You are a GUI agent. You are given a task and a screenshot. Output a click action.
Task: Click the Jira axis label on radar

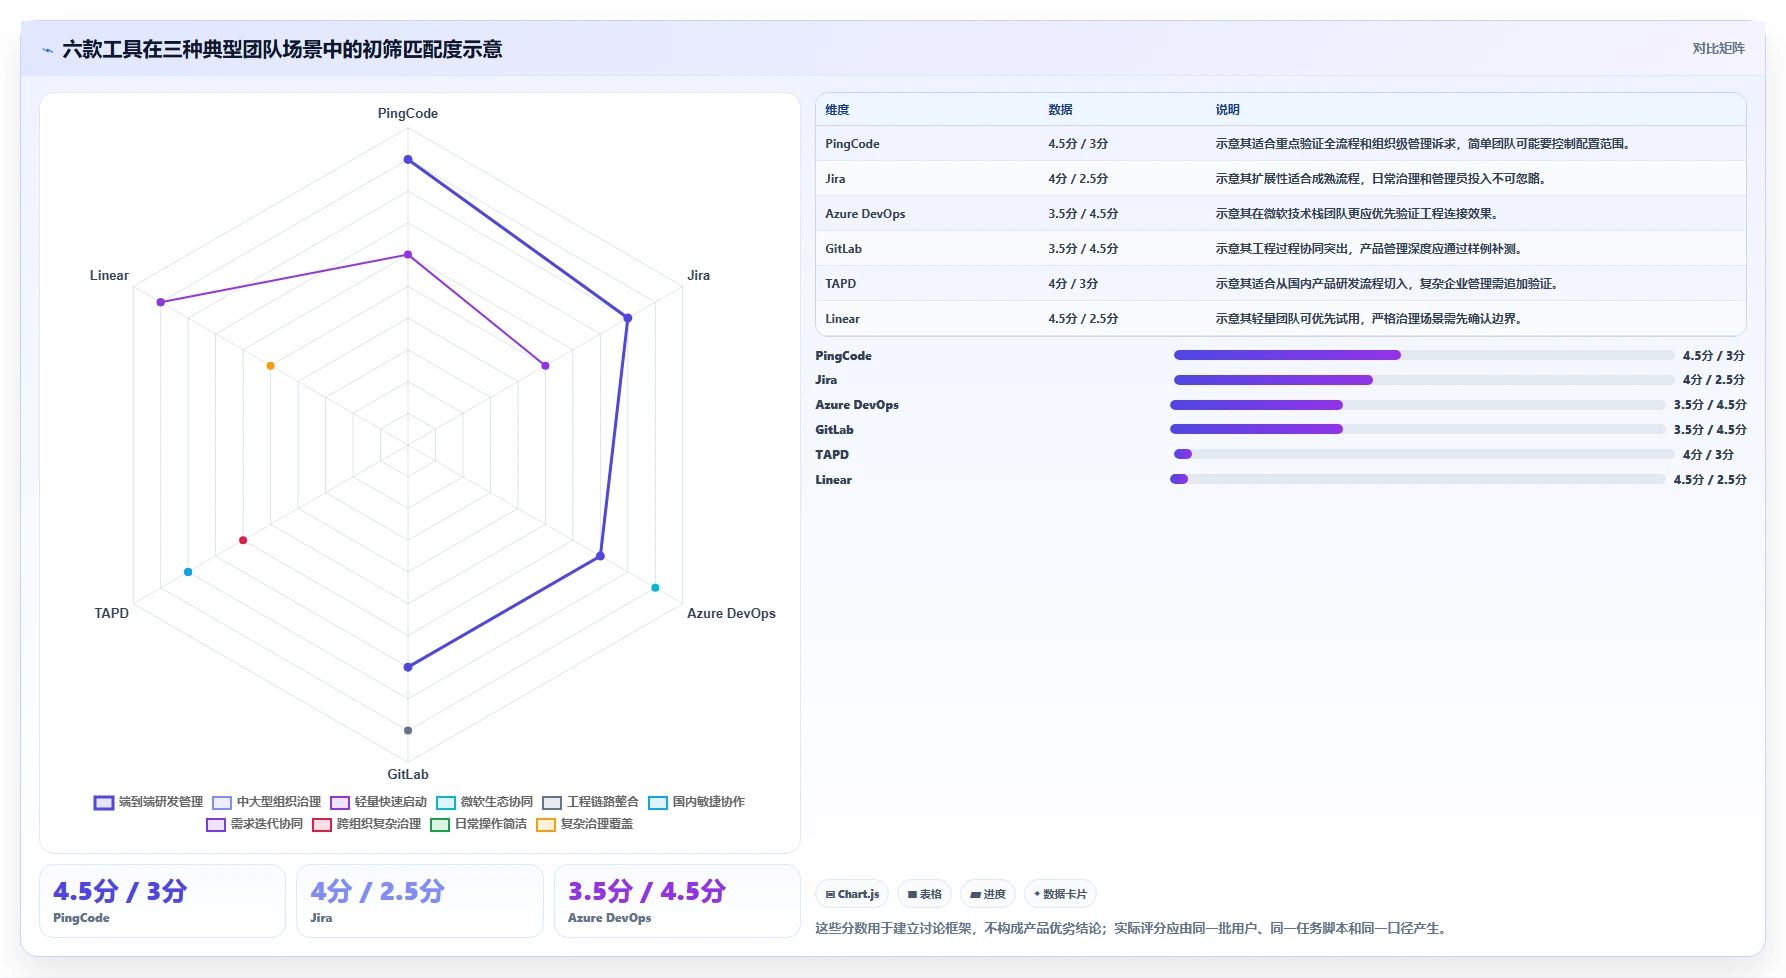click(x=698, y=275)
